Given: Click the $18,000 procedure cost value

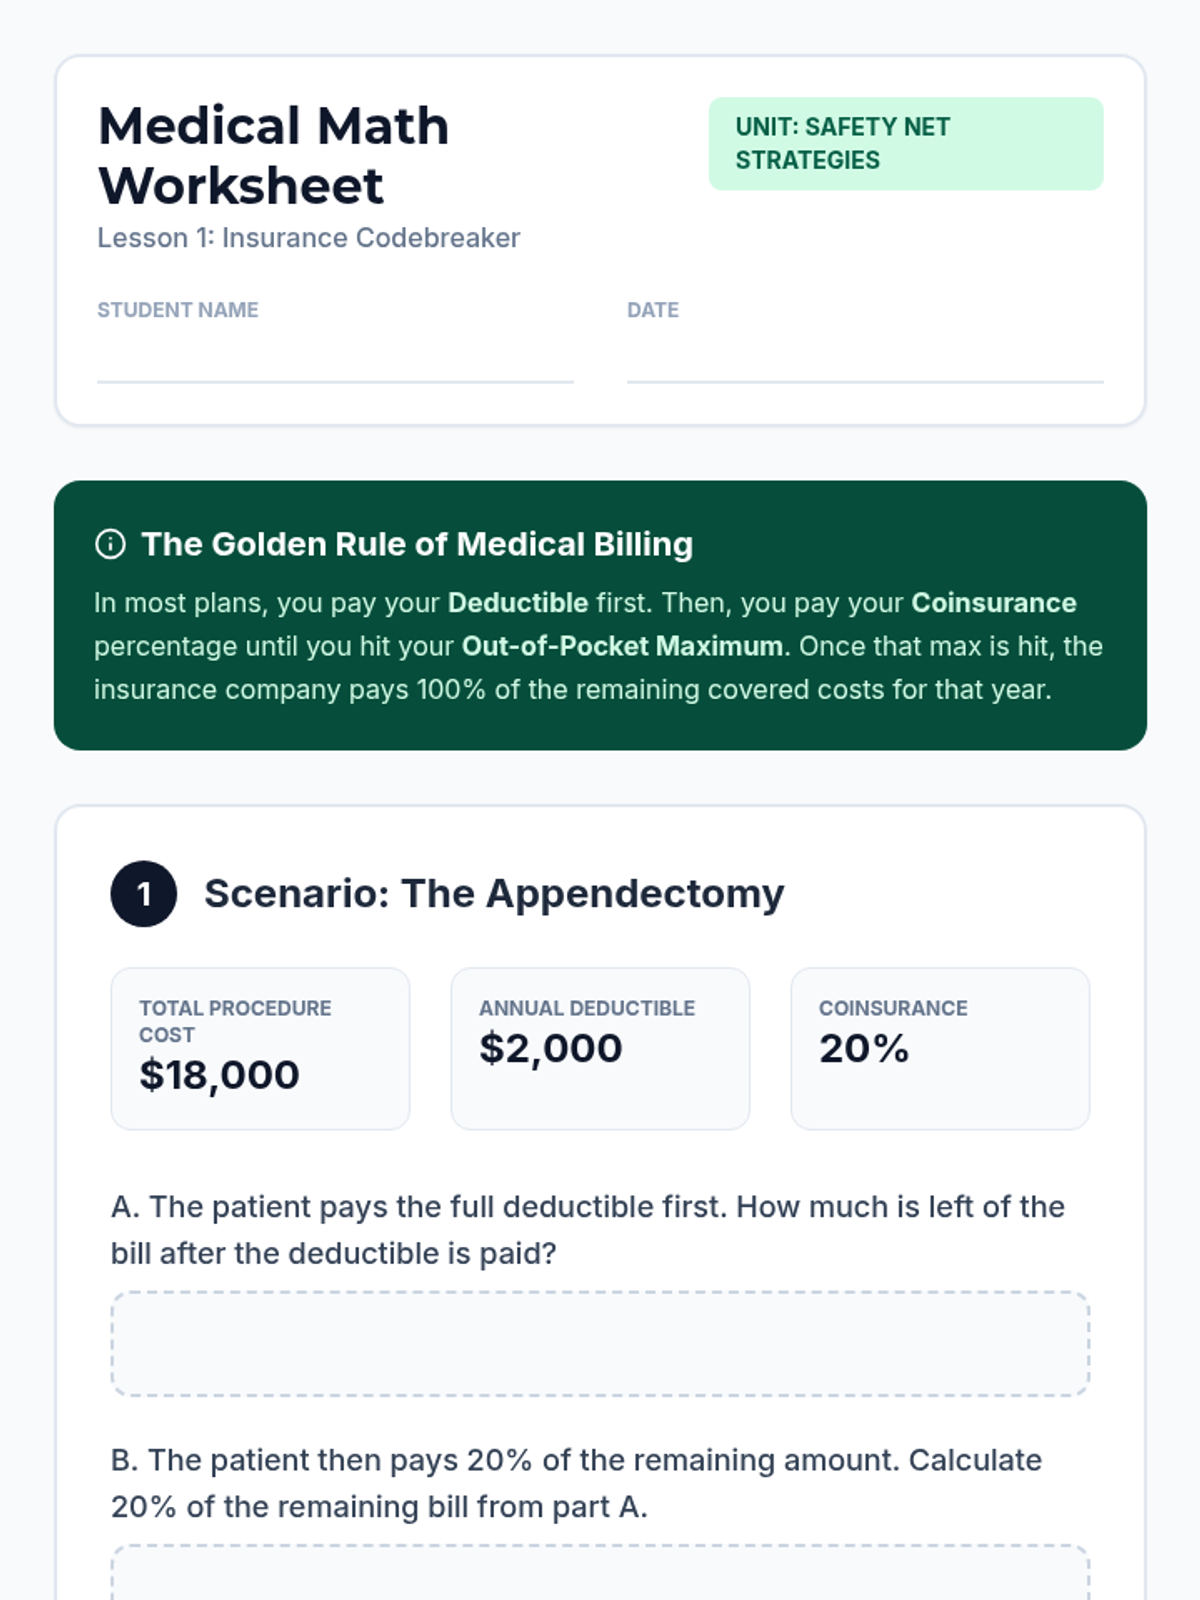Looking at the screenshot, I should [219, 1075].
